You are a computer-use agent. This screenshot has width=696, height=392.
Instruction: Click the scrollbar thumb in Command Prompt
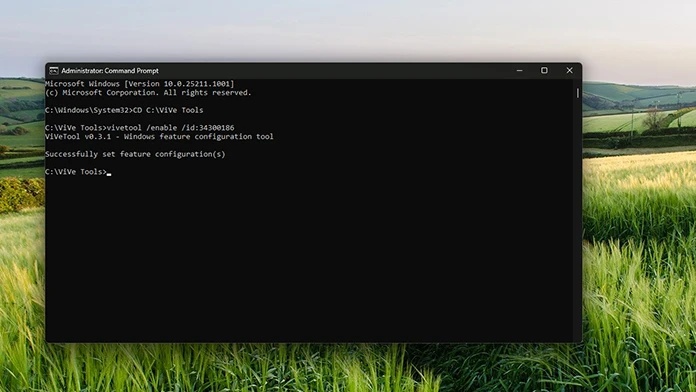point(577,93)
